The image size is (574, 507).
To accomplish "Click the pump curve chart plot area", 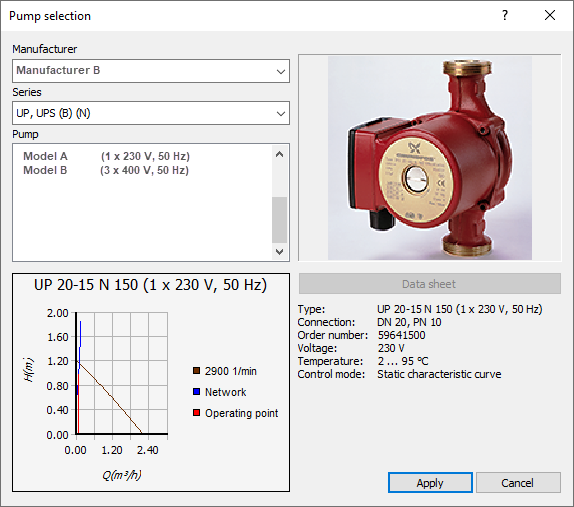I will pyautogui.click(x=122, y=373).
